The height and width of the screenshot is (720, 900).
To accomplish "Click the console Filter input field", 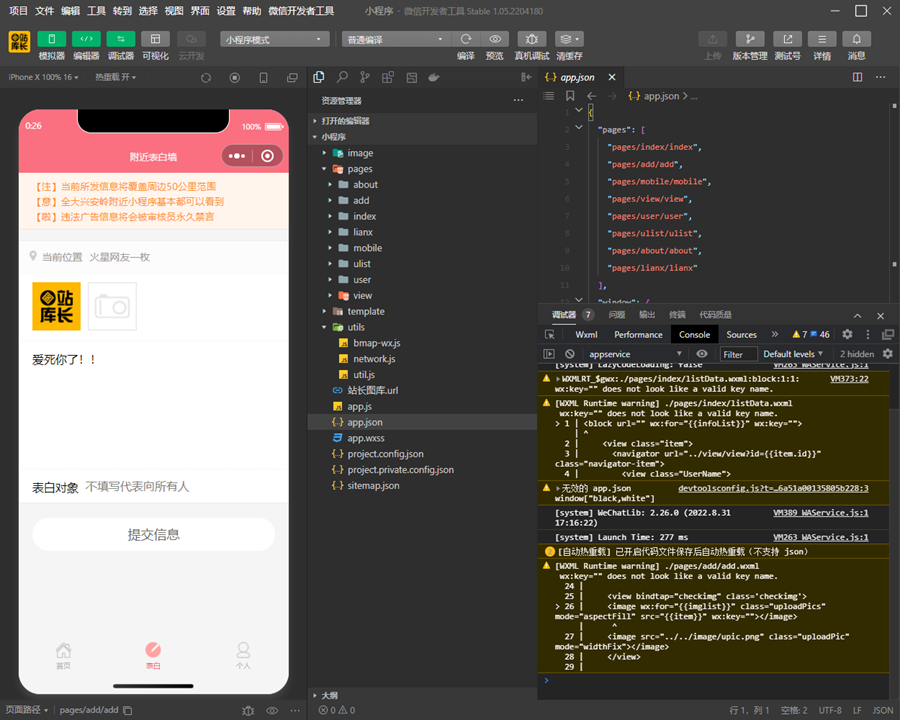I will point(739,354).
